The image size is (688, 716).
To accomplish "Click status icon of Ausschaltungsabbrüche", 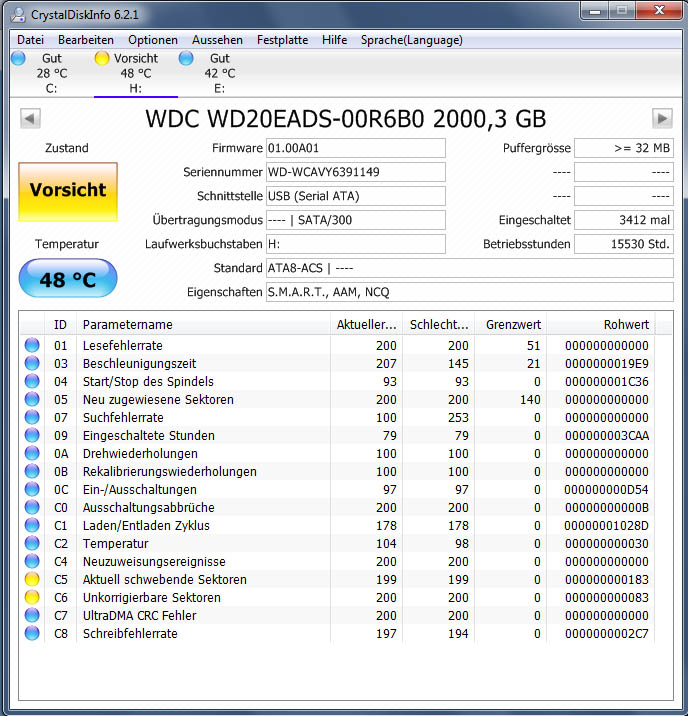I will pyautogui.click(x=32, y=507).
